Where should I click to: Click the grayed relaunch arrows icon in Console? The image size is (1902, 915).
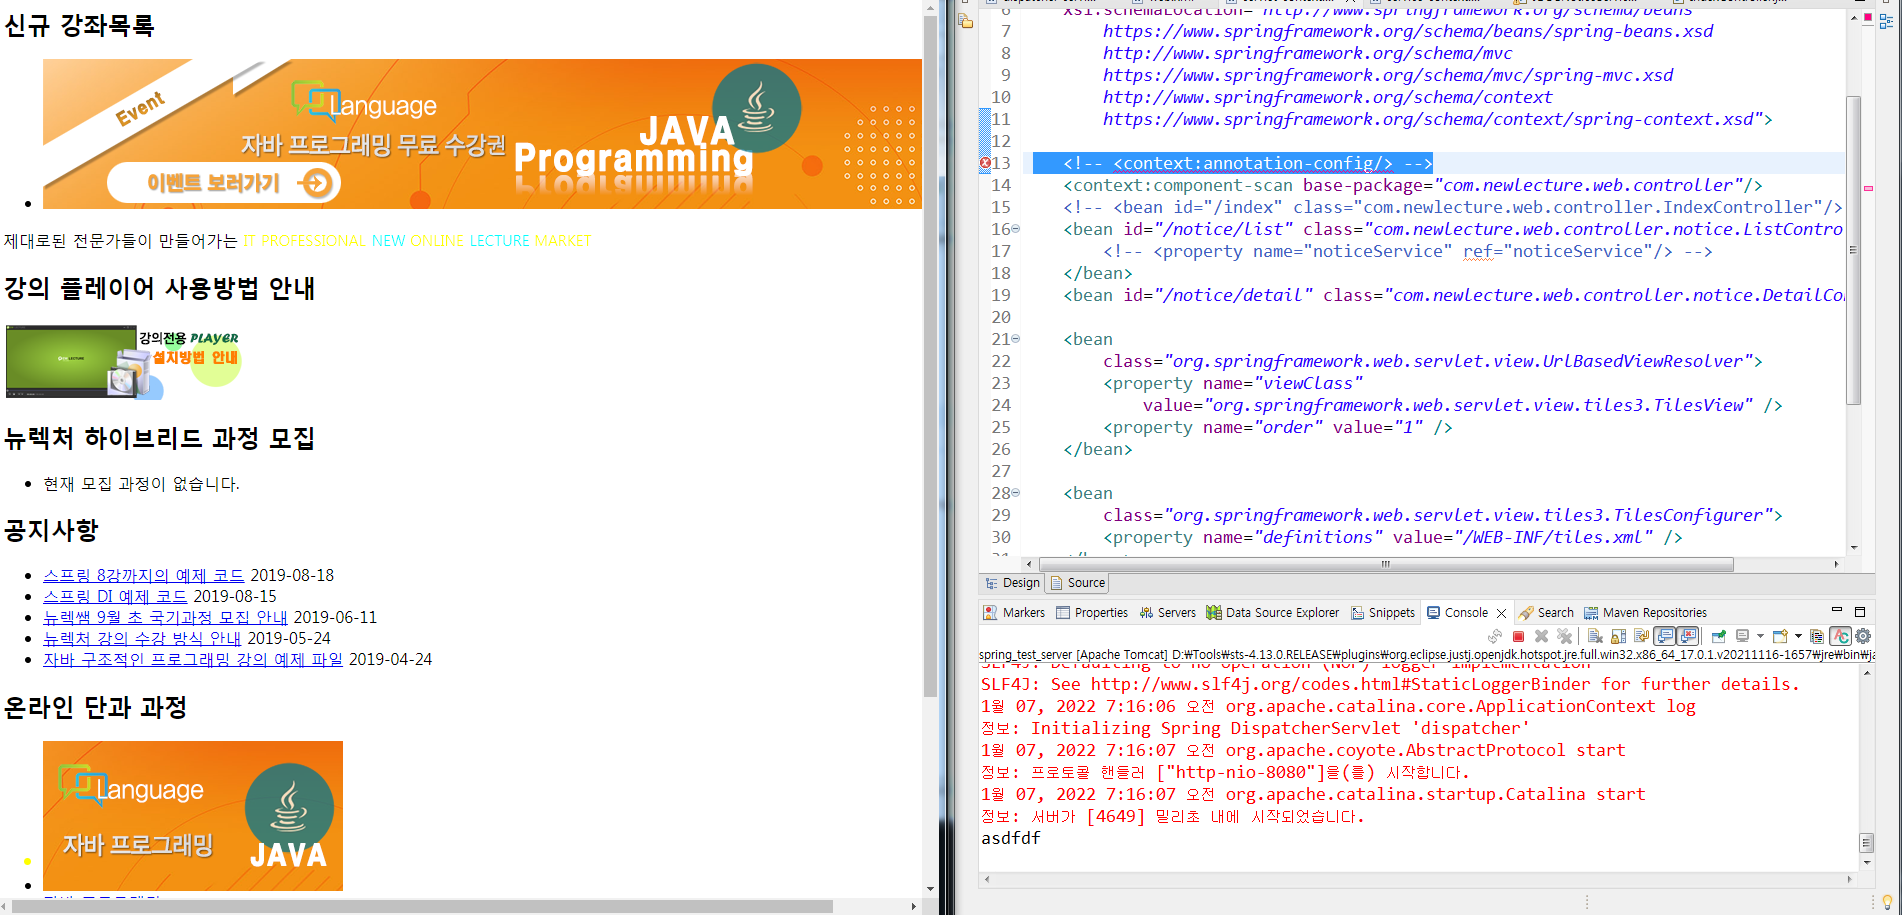click(x=1495, y=636)
